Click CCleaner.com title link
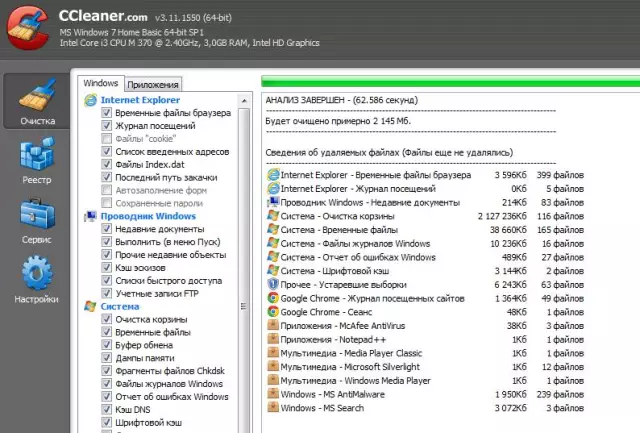Viewport: 640px width, 433px height. coord(103,16)
